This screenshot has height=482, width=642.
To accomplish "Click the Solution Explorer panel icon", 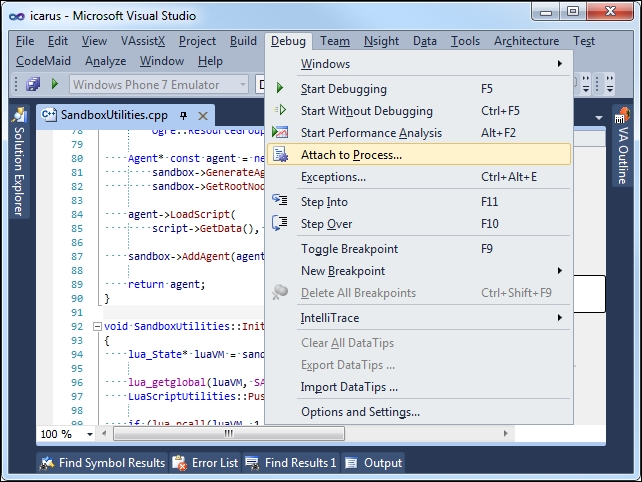I will pyautogui.click(x=19, y=115).
